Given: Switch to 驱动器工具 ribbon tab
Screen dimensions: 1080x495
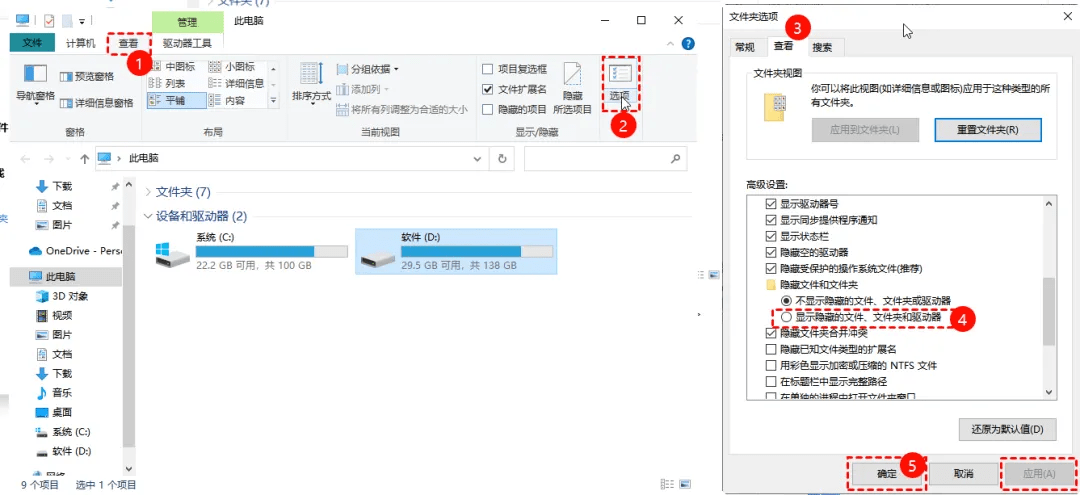Looking at the screenshot, I should click(187, 43).
